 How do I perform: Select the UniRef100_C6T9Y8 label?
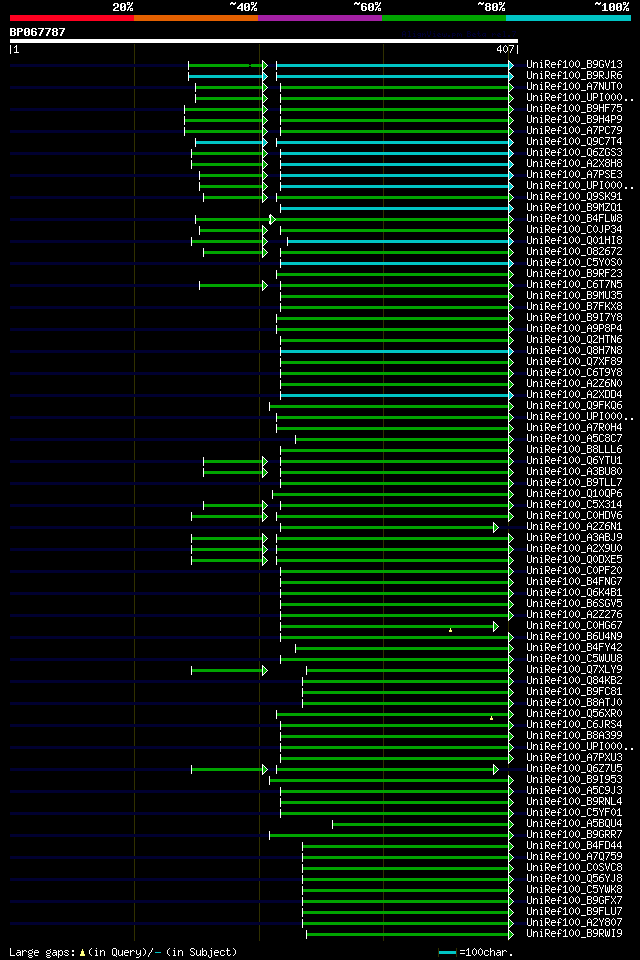pos(574,372)
